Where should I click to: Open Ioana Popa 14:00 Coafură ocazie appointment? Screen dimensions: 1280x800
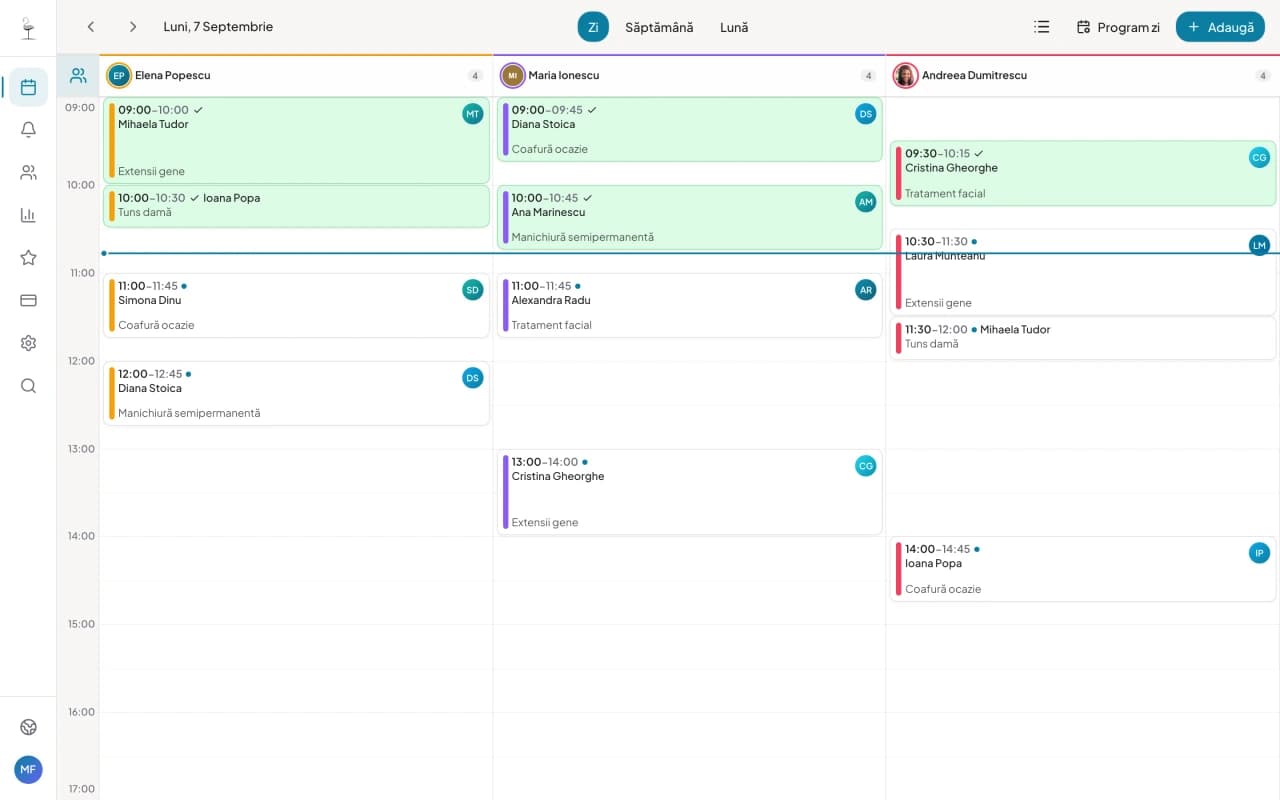1083,568
